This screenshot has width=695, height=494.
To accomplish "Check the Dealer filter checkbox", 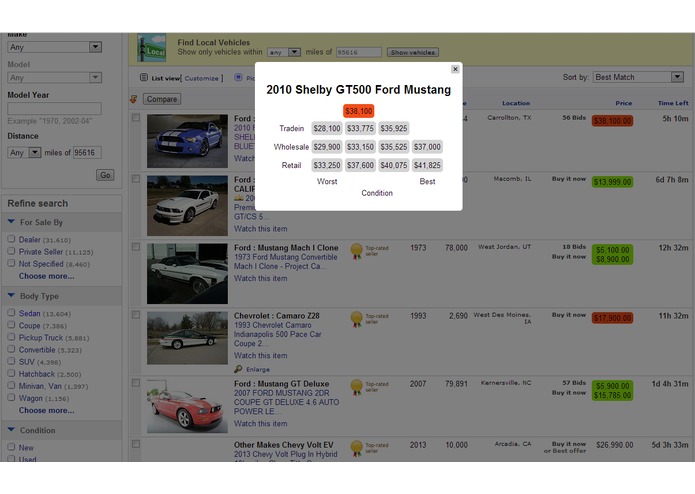I will [x=12, y=239].
